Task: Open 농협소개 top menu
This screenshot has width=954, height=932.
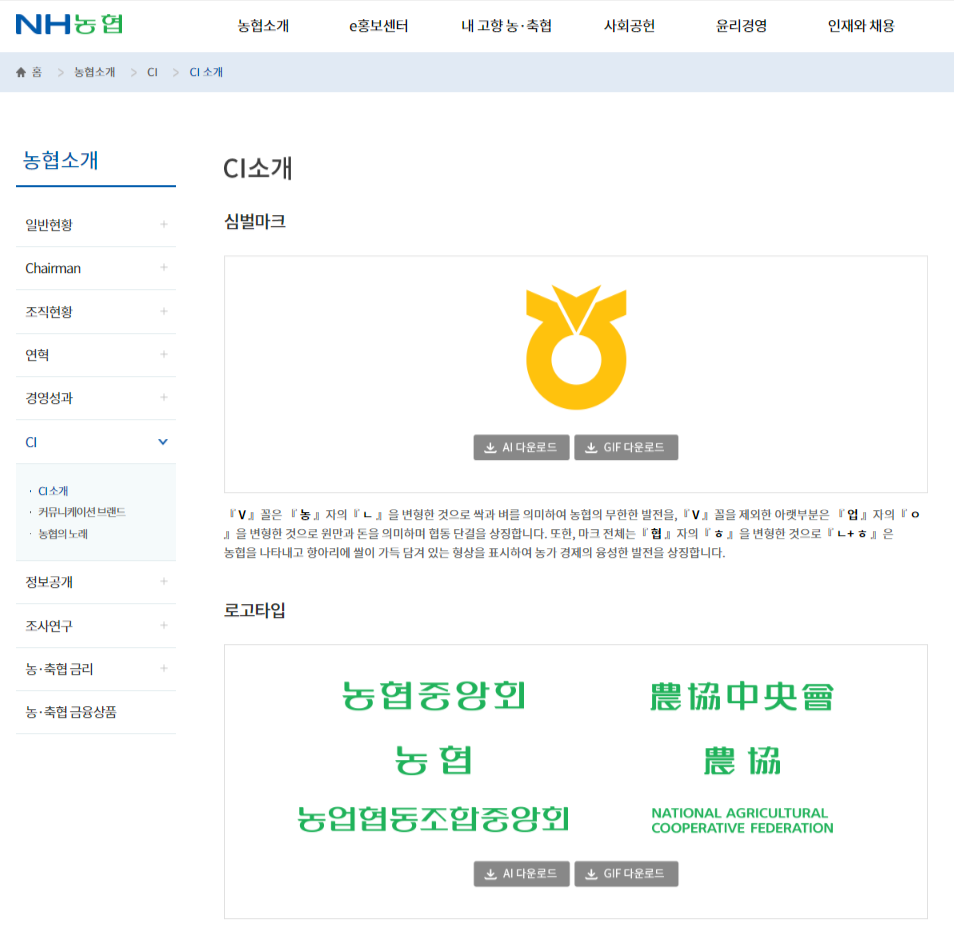Action: pyautogui.click(x=263, y=26)
